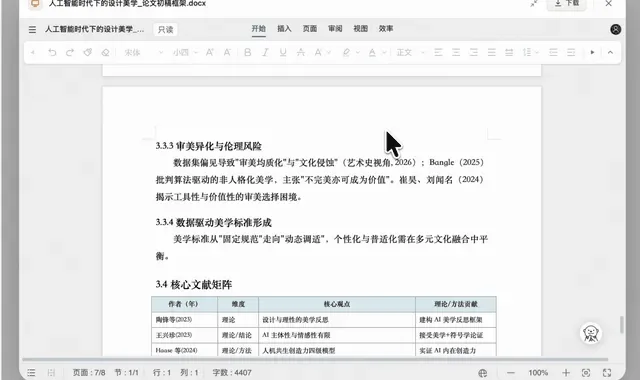
Task: Show more toolbar items with right arrow
Action: click(592, 52)
